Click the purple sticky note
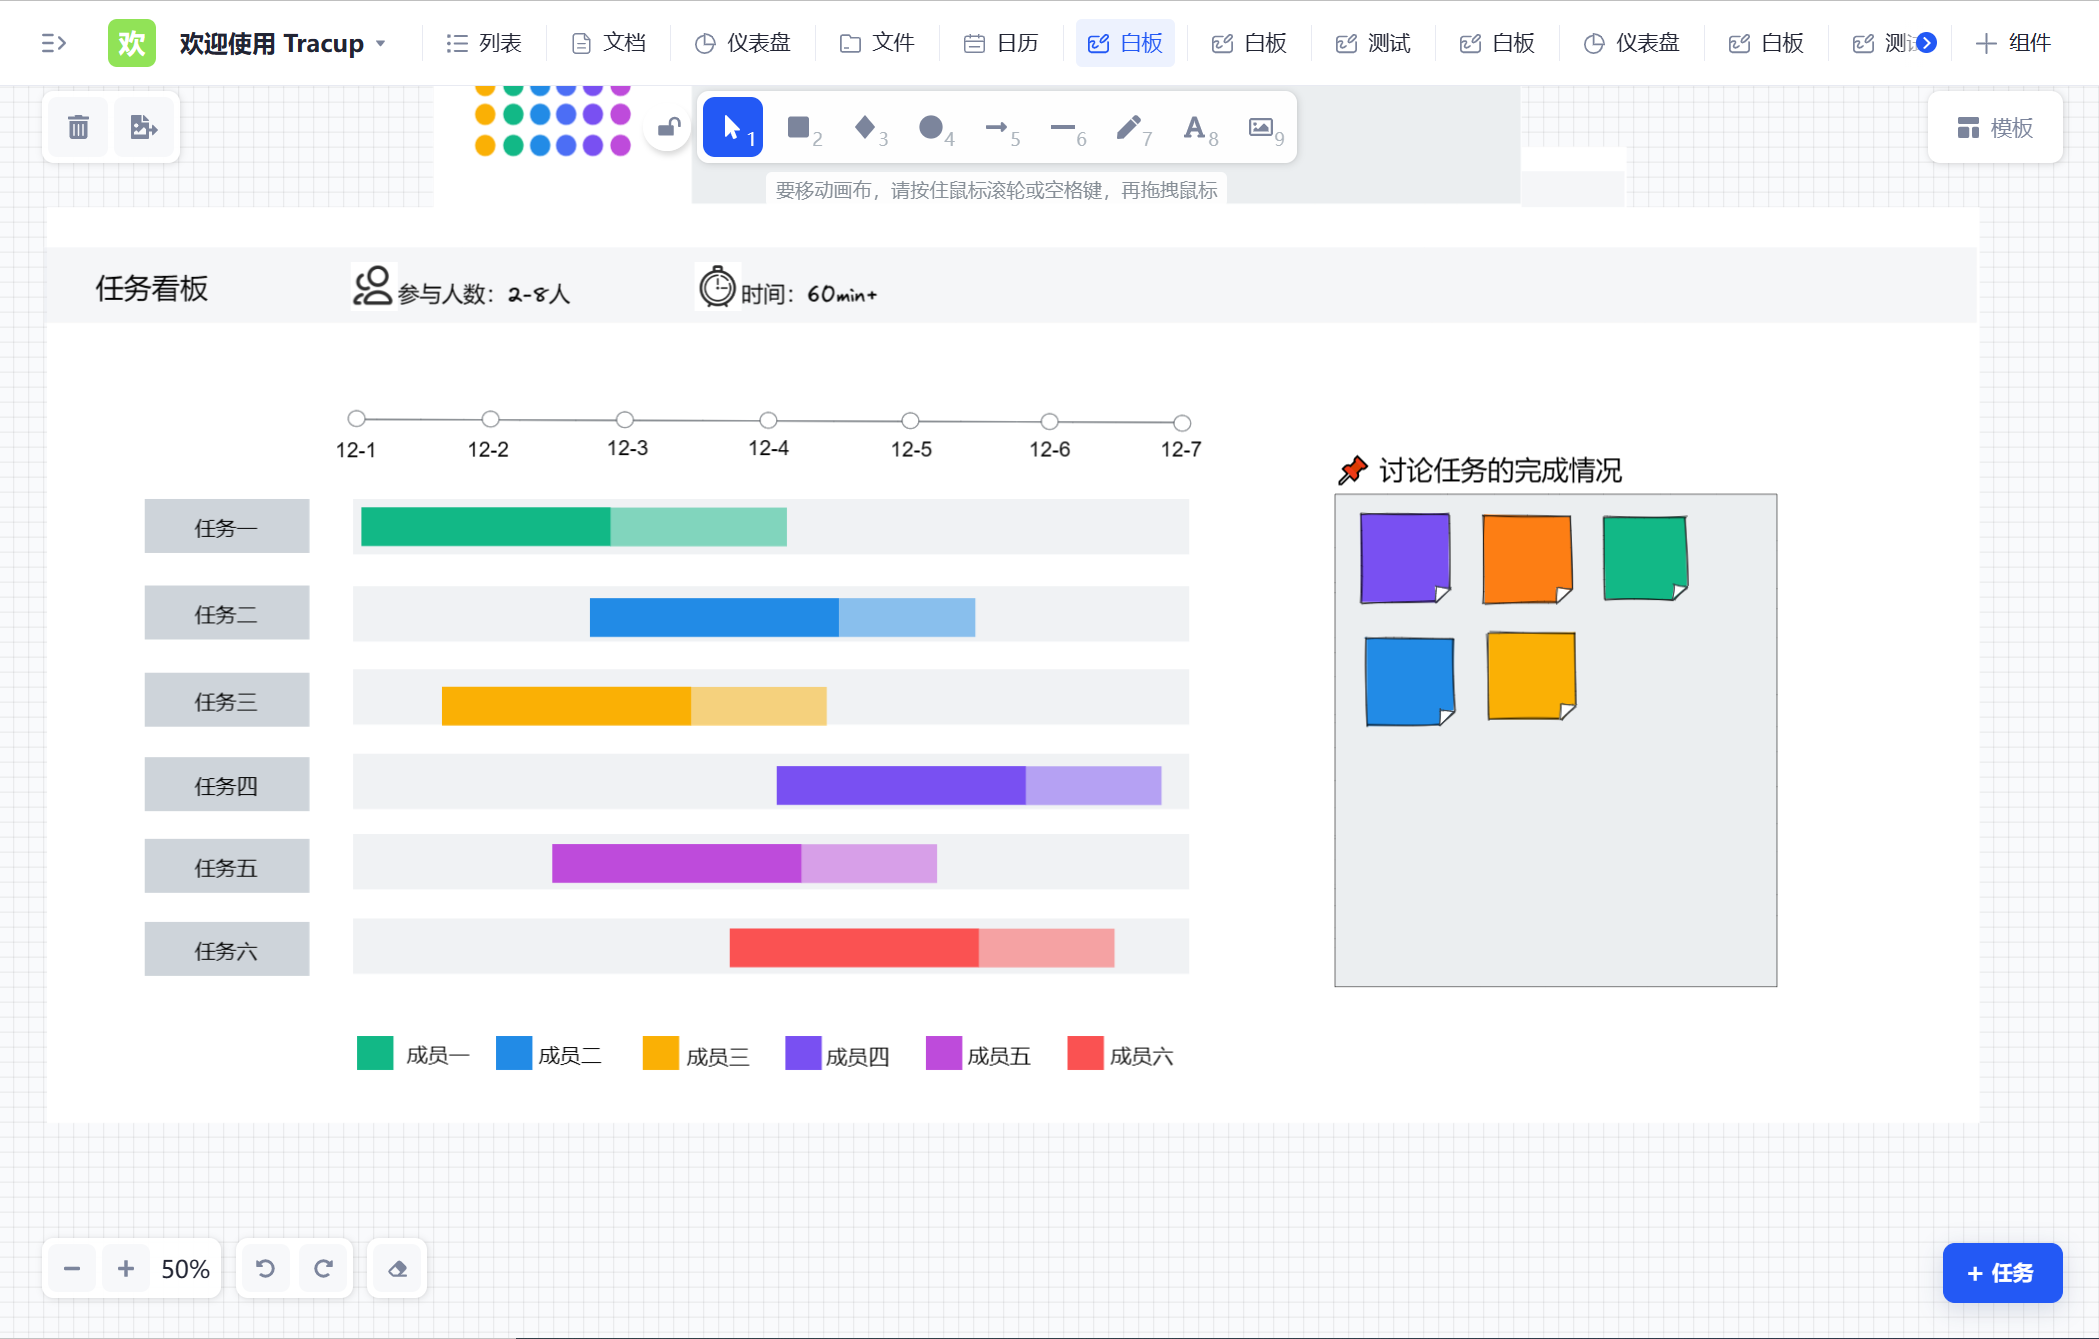The height and width of the screenshot is (1339, 2099). 1404,558
